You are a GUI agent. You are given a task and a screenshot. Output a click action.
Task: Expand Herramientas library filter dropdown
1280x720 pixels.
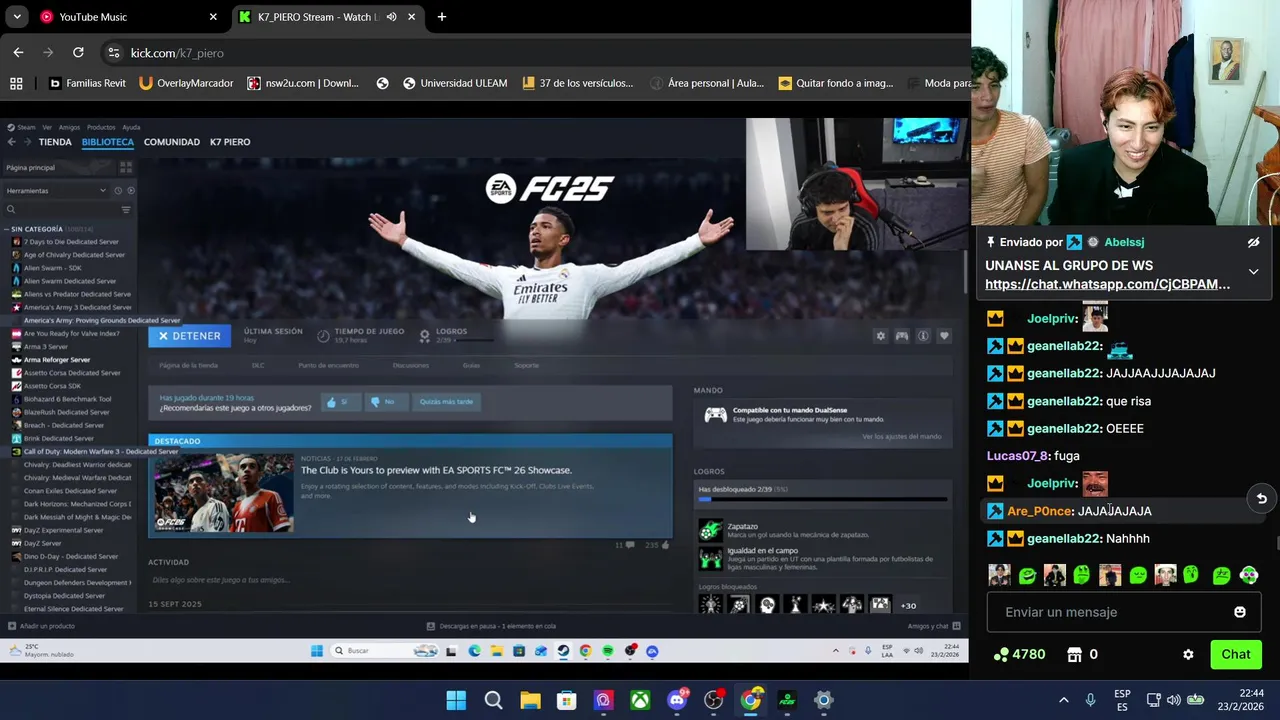click(55, 190)
